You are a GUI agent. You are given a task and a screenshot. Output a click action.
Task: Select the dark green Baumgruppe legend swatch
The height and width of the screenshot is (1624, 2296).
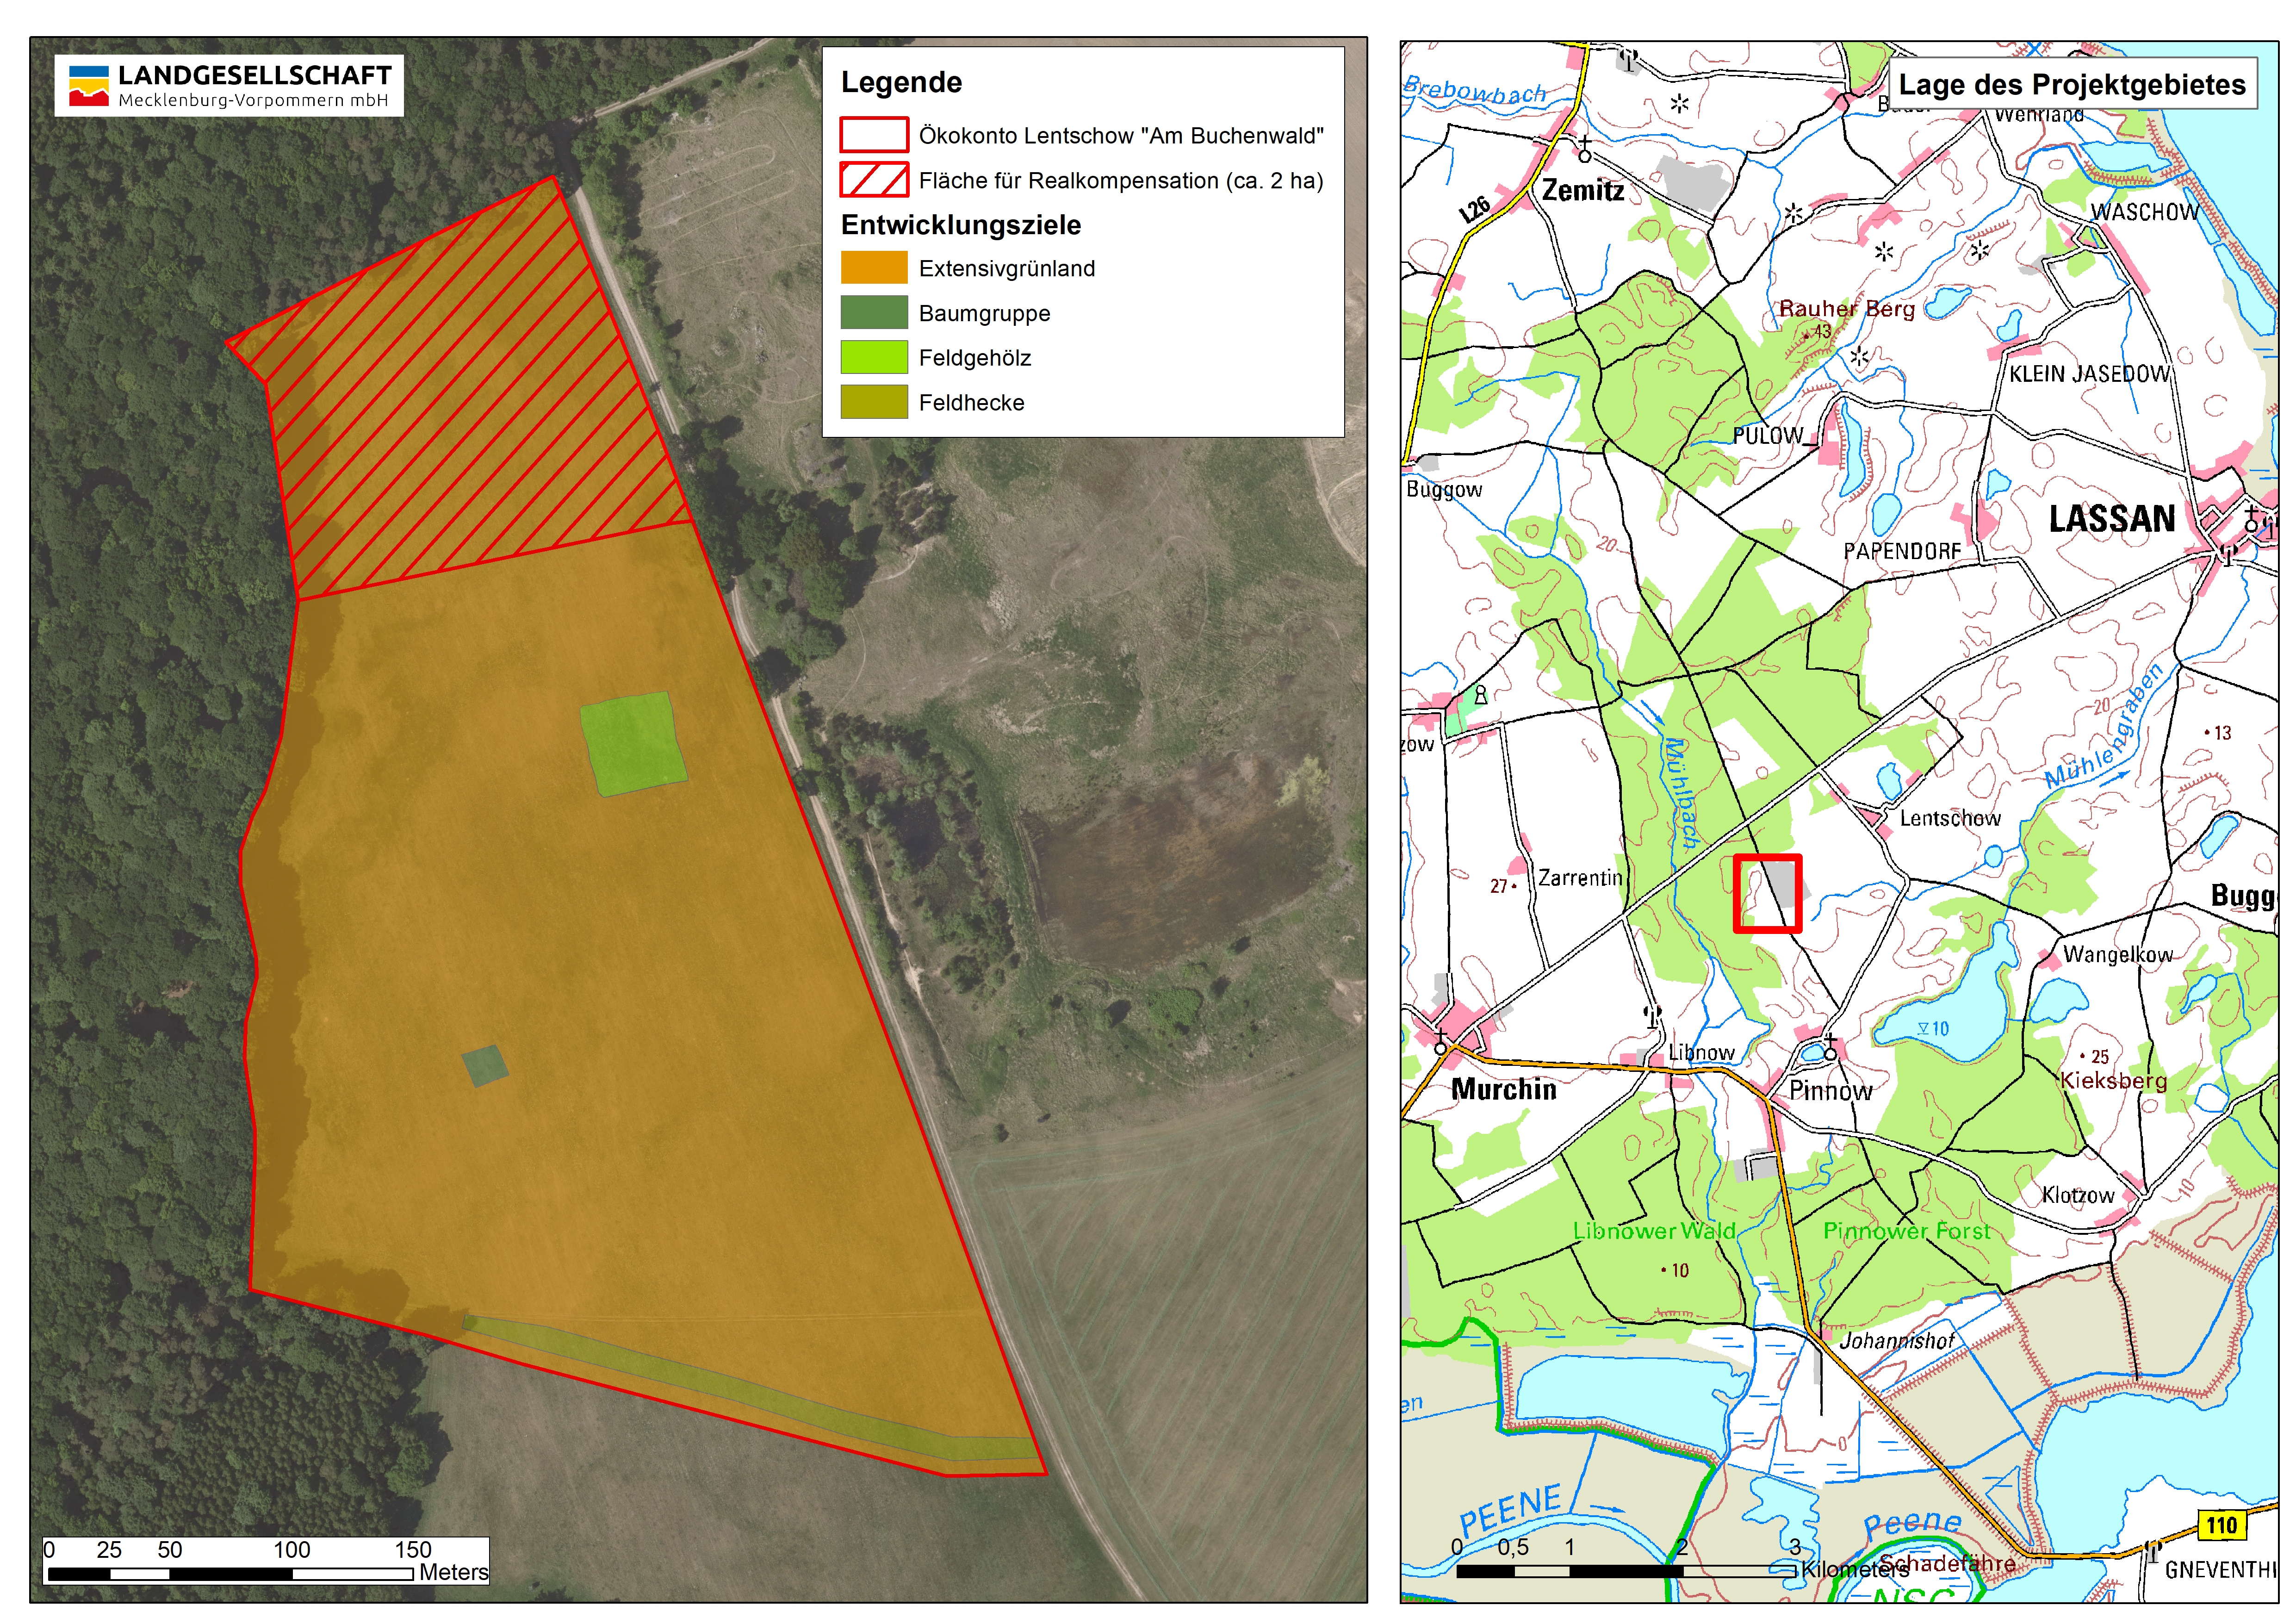coord(874,313)
